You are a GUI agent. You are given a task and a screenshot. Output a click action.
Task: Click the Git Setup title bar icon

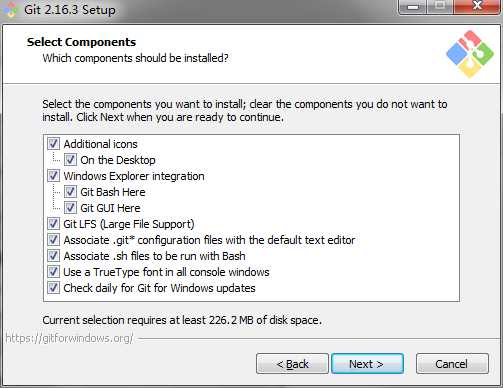tap(10, 9)
